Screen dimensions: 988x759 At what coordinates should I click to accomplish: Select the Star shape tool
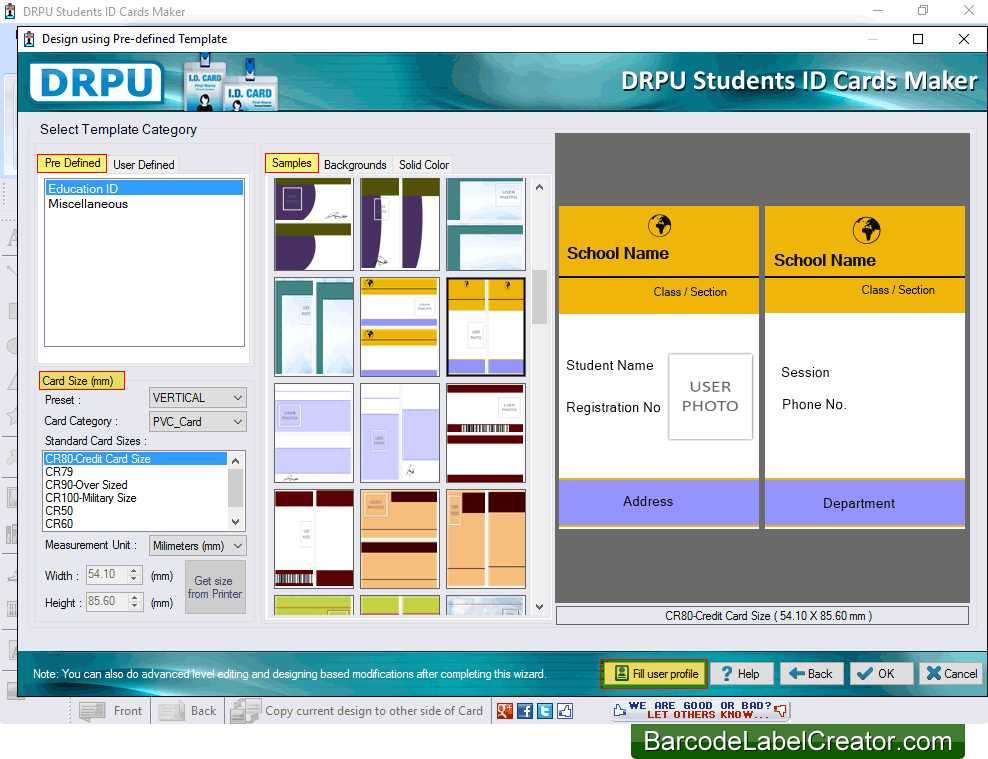point(11,417)
